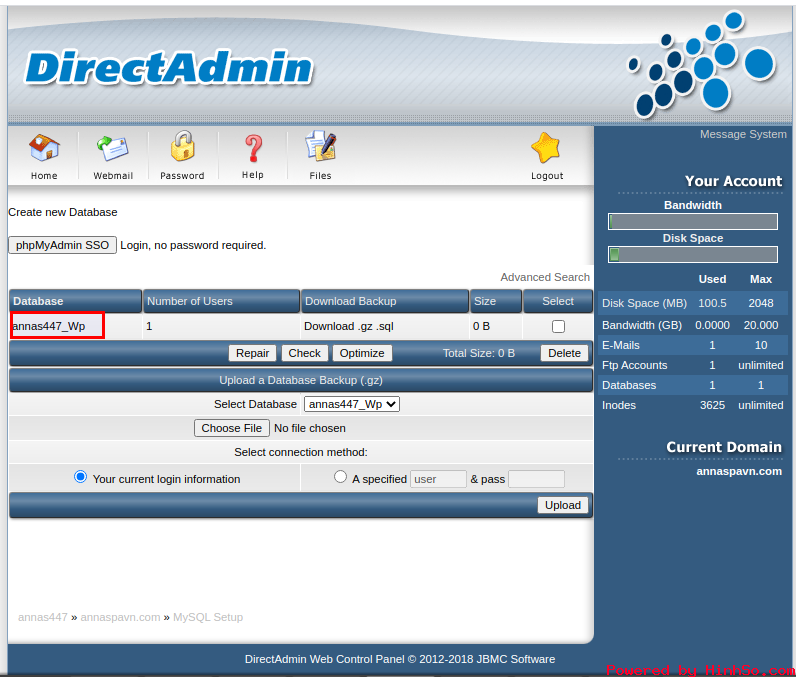Click the Logout star icon
Screen dimensions: 796x677
pyautogui.click(x=546, y=148)
